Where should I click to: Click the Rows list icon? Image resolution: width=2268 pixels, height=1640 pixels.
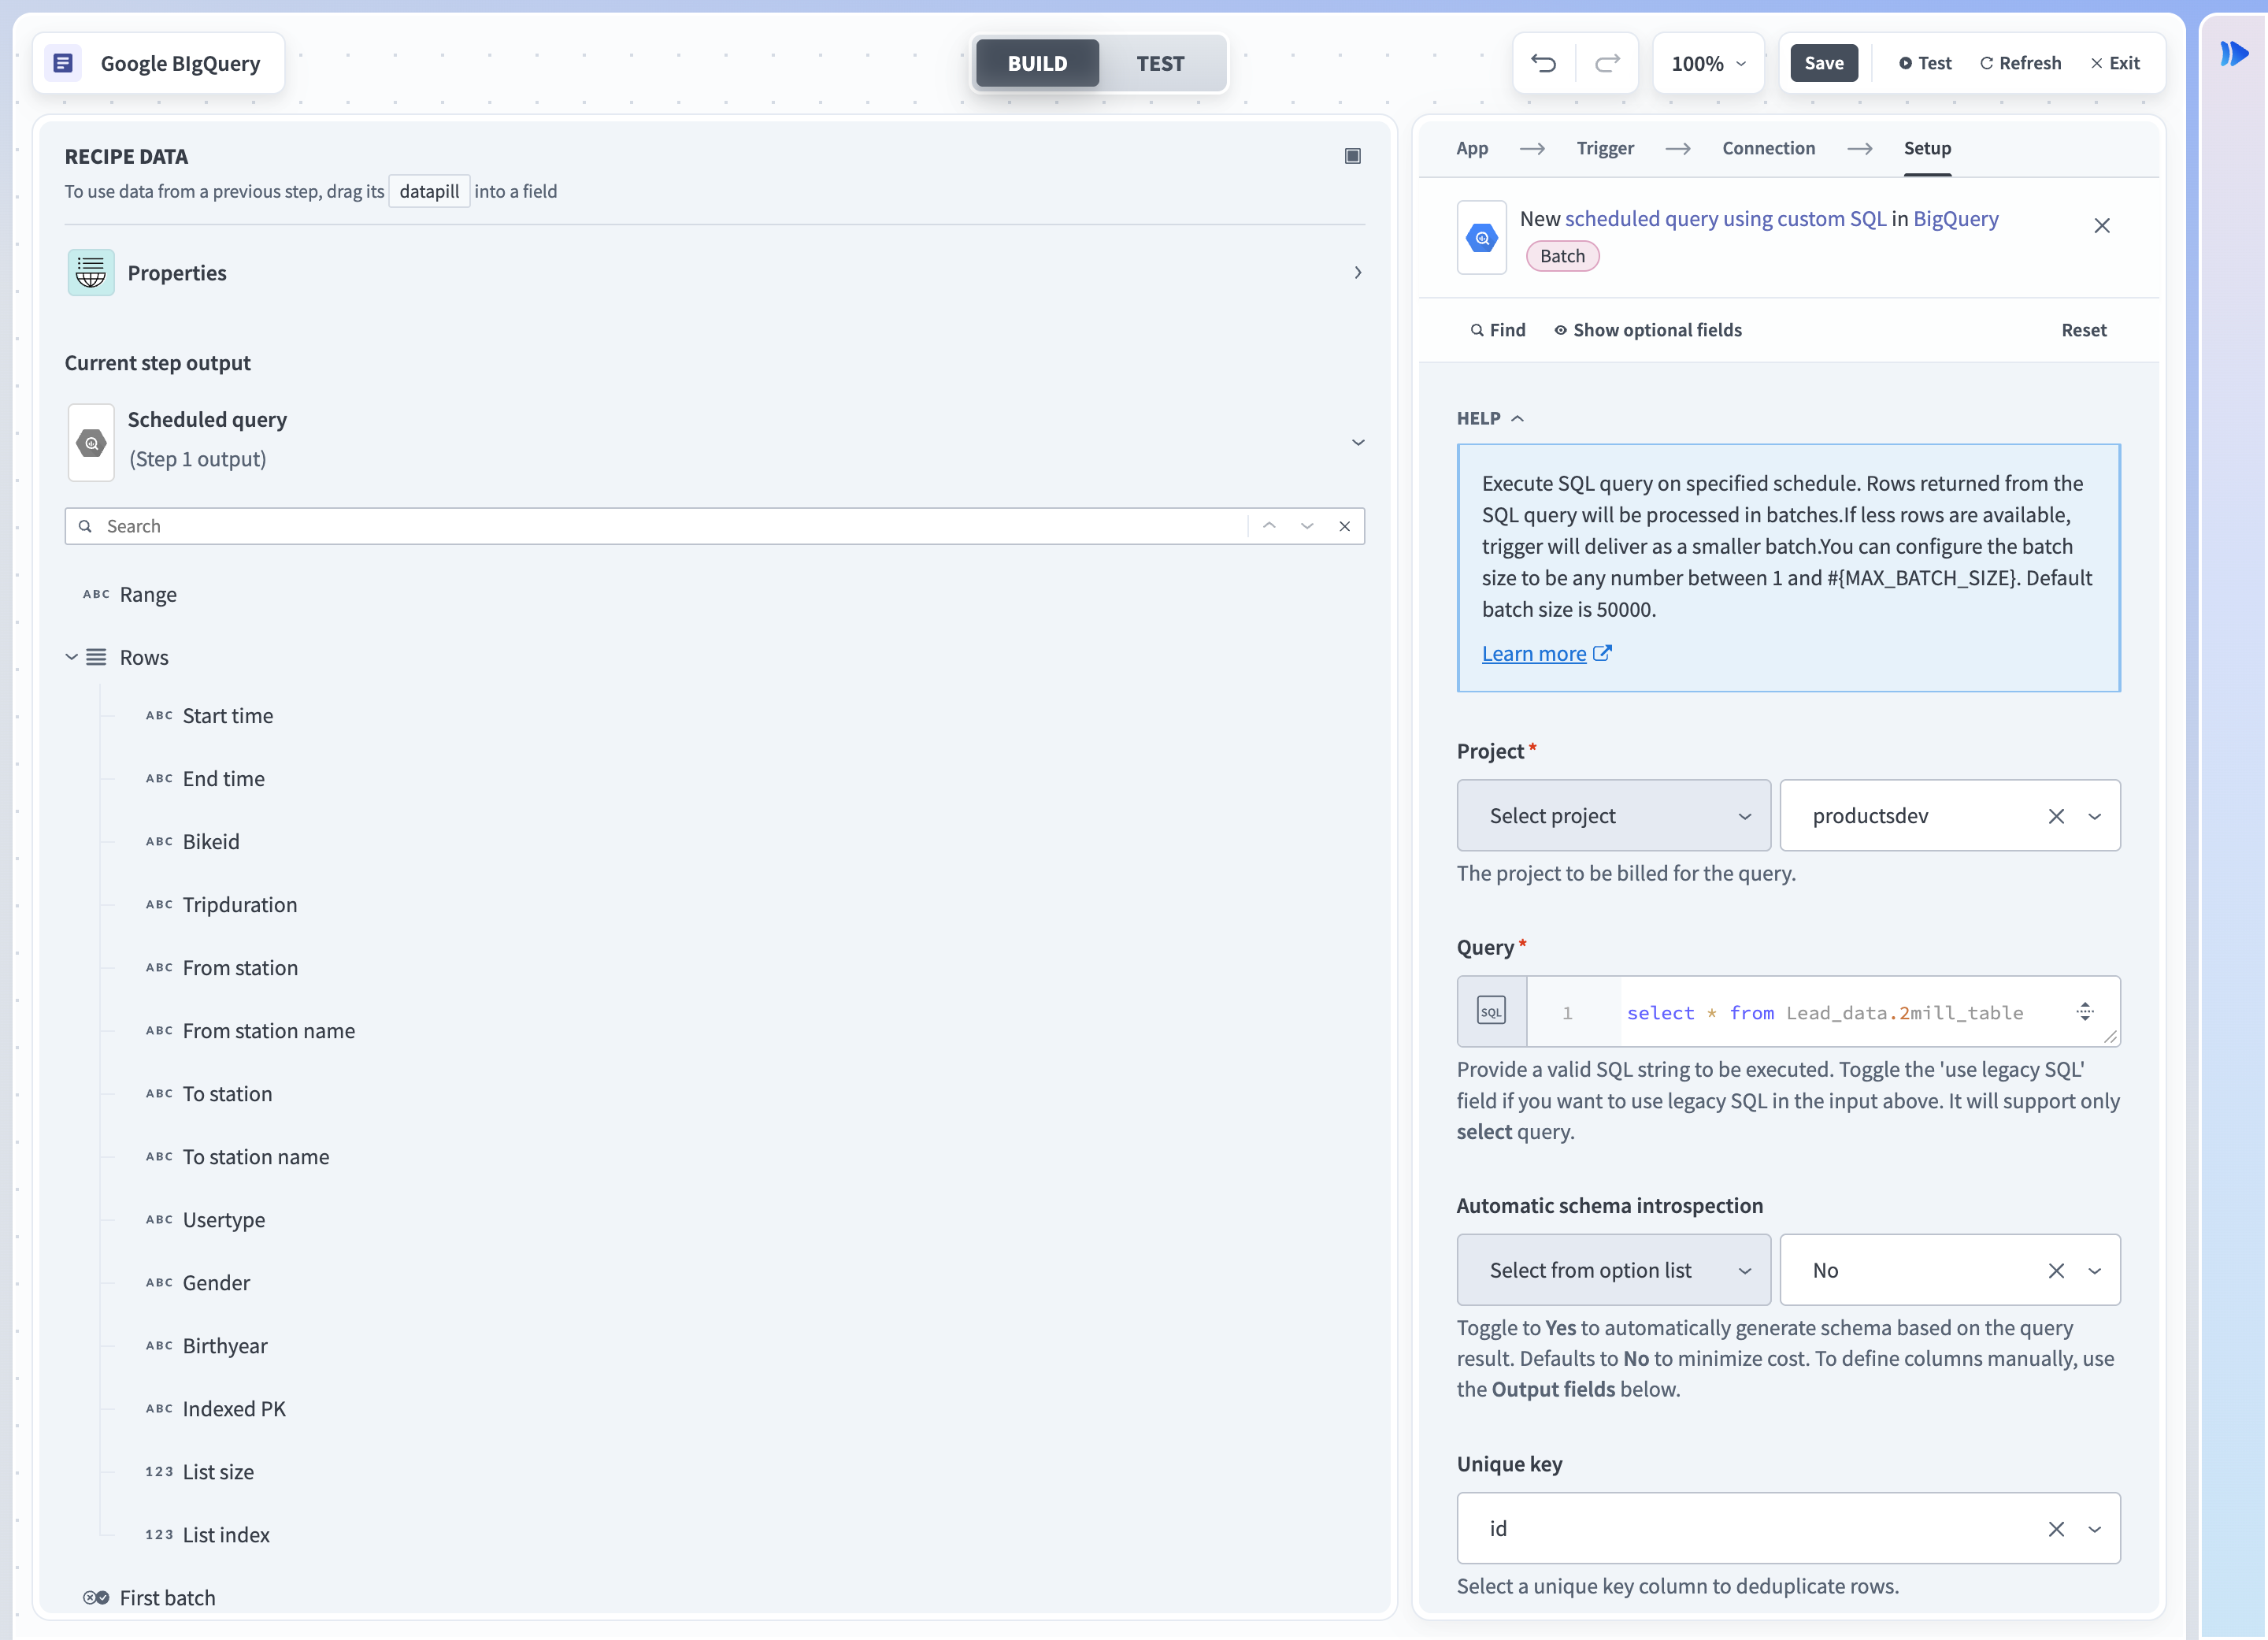[x=96, y=657]
